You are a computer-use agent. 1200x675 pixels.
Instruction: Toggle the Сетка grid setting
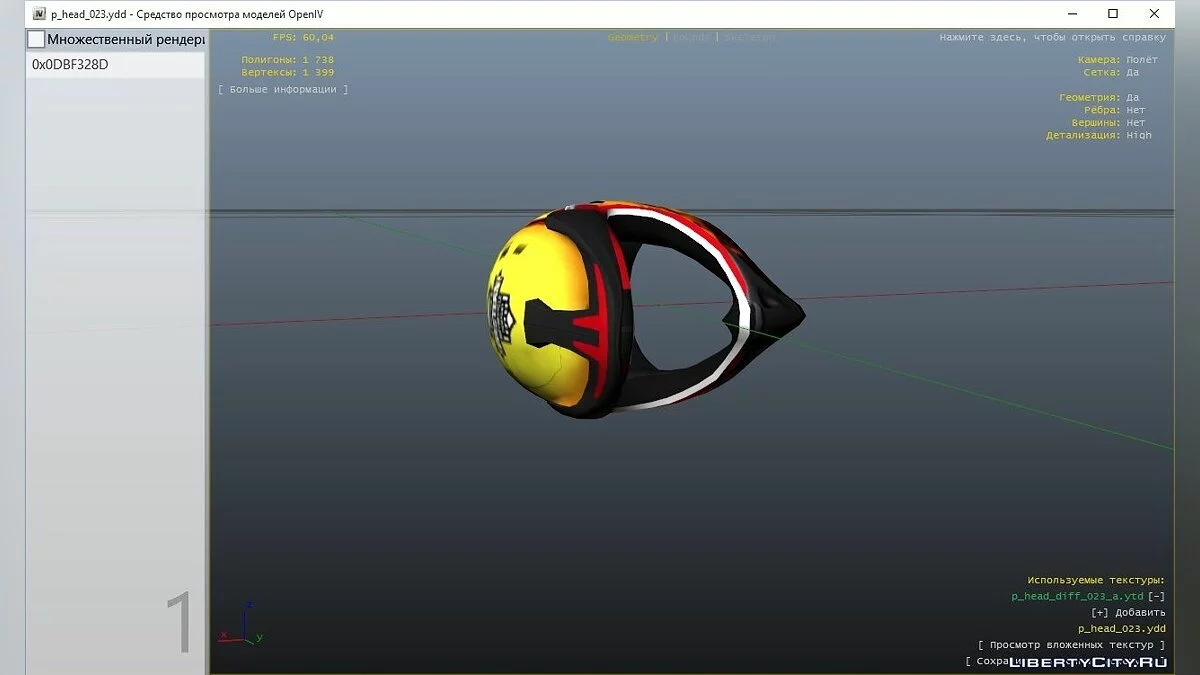coord(1132,72)
